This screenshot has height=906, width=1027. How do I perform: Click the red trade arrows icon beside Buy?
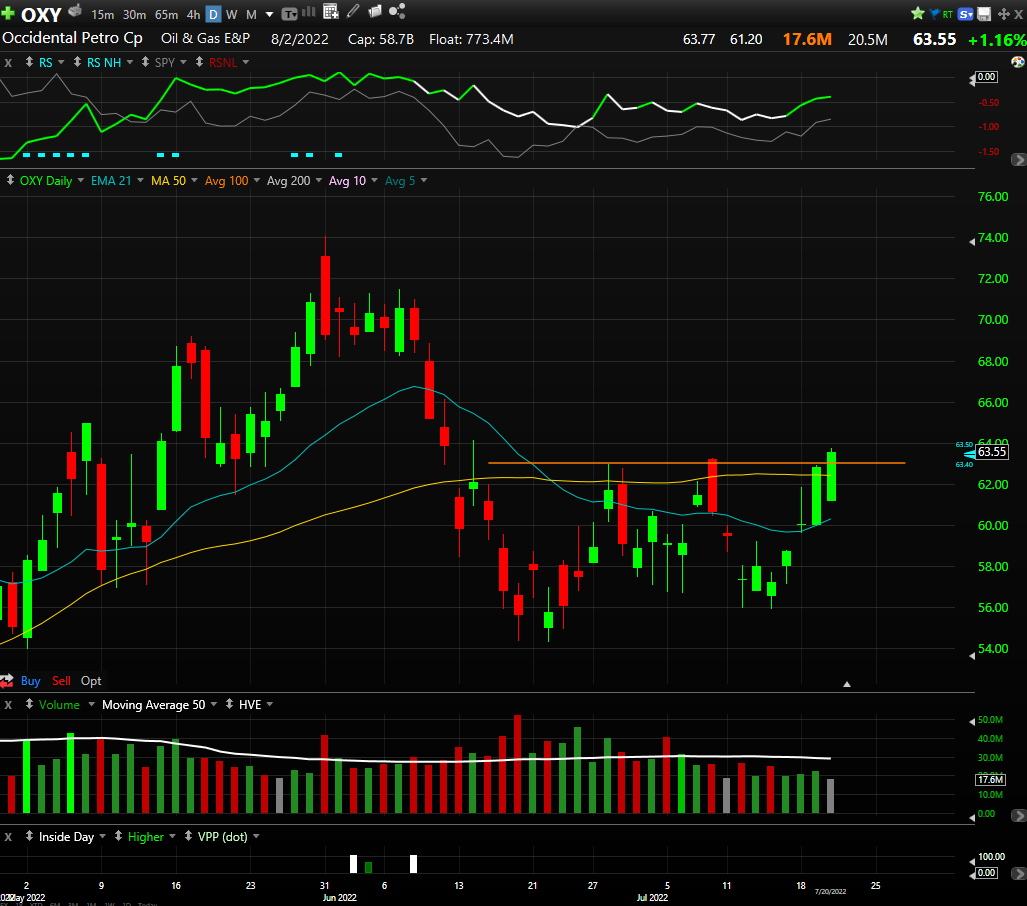(x=7, y=681)
